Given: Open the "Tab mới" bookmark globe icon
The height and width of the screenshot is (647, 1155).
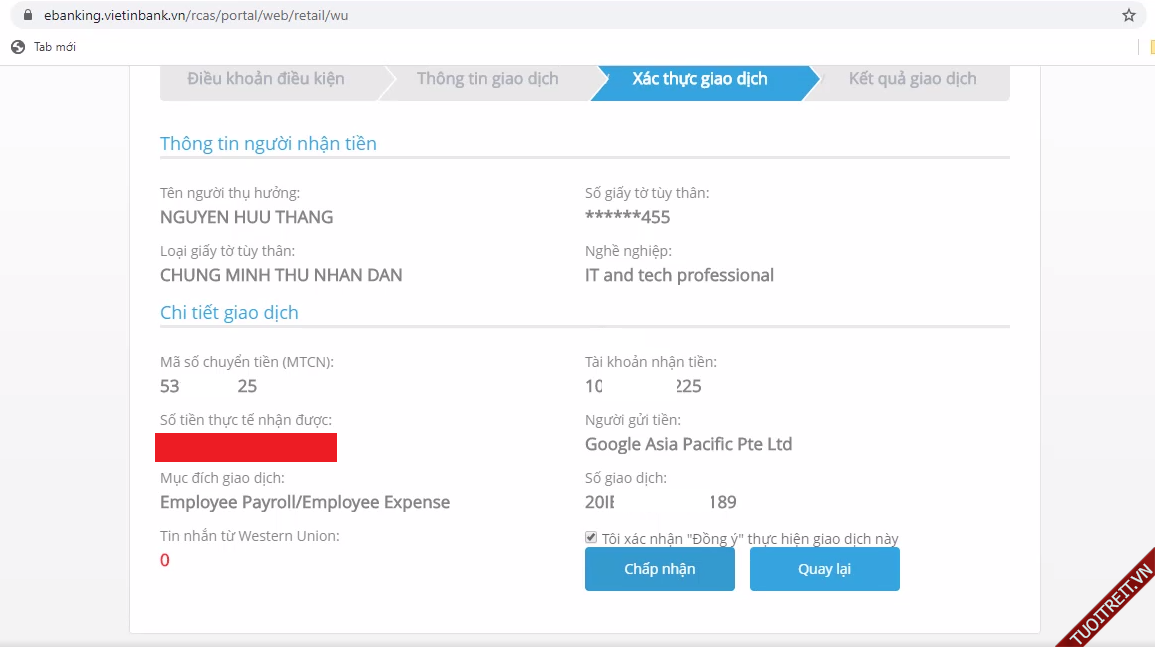Looking at the screenshot, I should click(18, 47).
